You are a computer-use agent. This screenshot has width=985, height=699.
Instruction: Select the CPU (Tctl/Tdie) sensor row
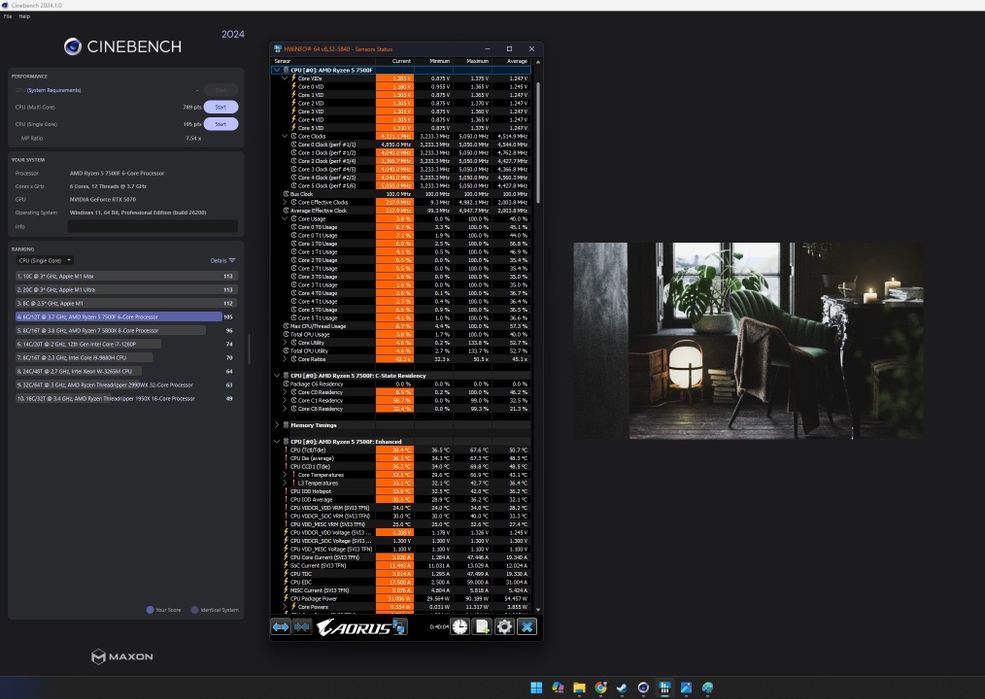pos(401,450)
